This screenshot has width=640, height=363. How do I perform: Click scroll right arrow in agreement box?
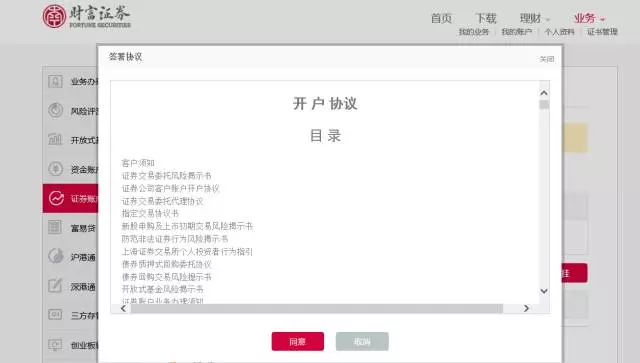(x=526, y=308)
